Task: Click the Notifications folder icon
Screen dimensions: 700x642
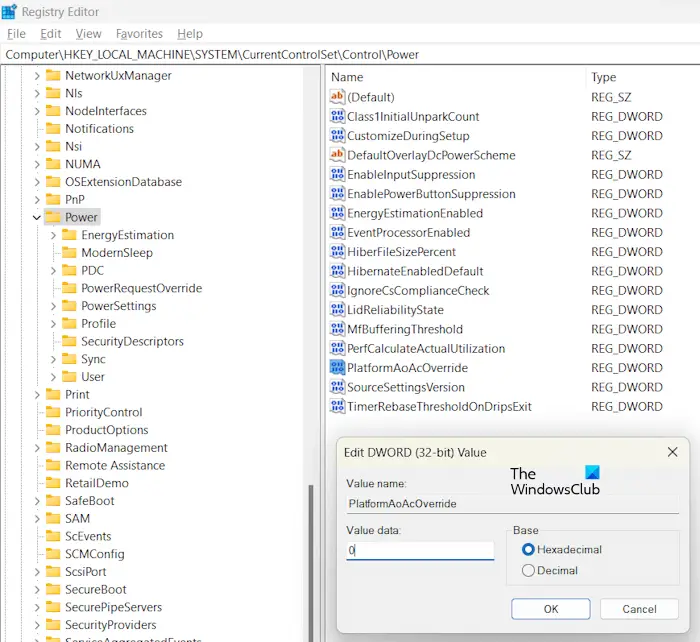Action: 53,129
